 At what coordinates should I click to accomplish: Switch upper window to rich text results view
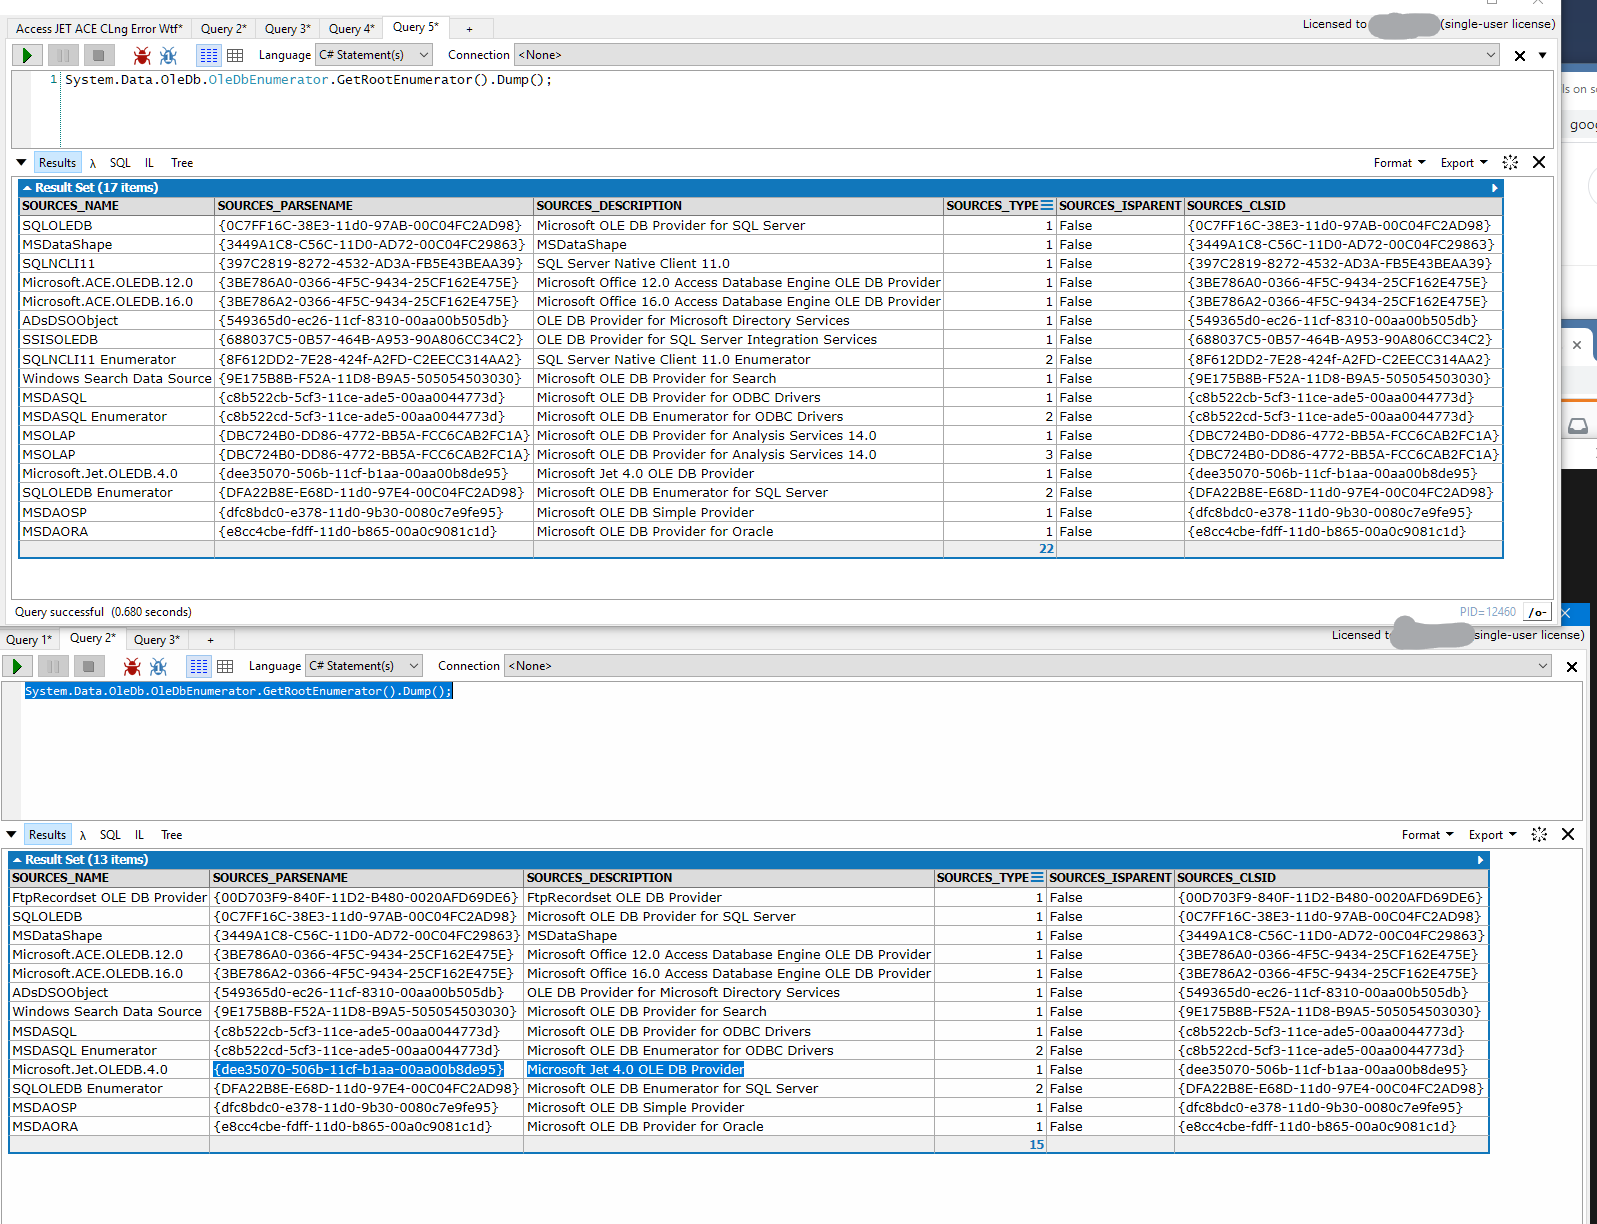[x=209, y=55]
